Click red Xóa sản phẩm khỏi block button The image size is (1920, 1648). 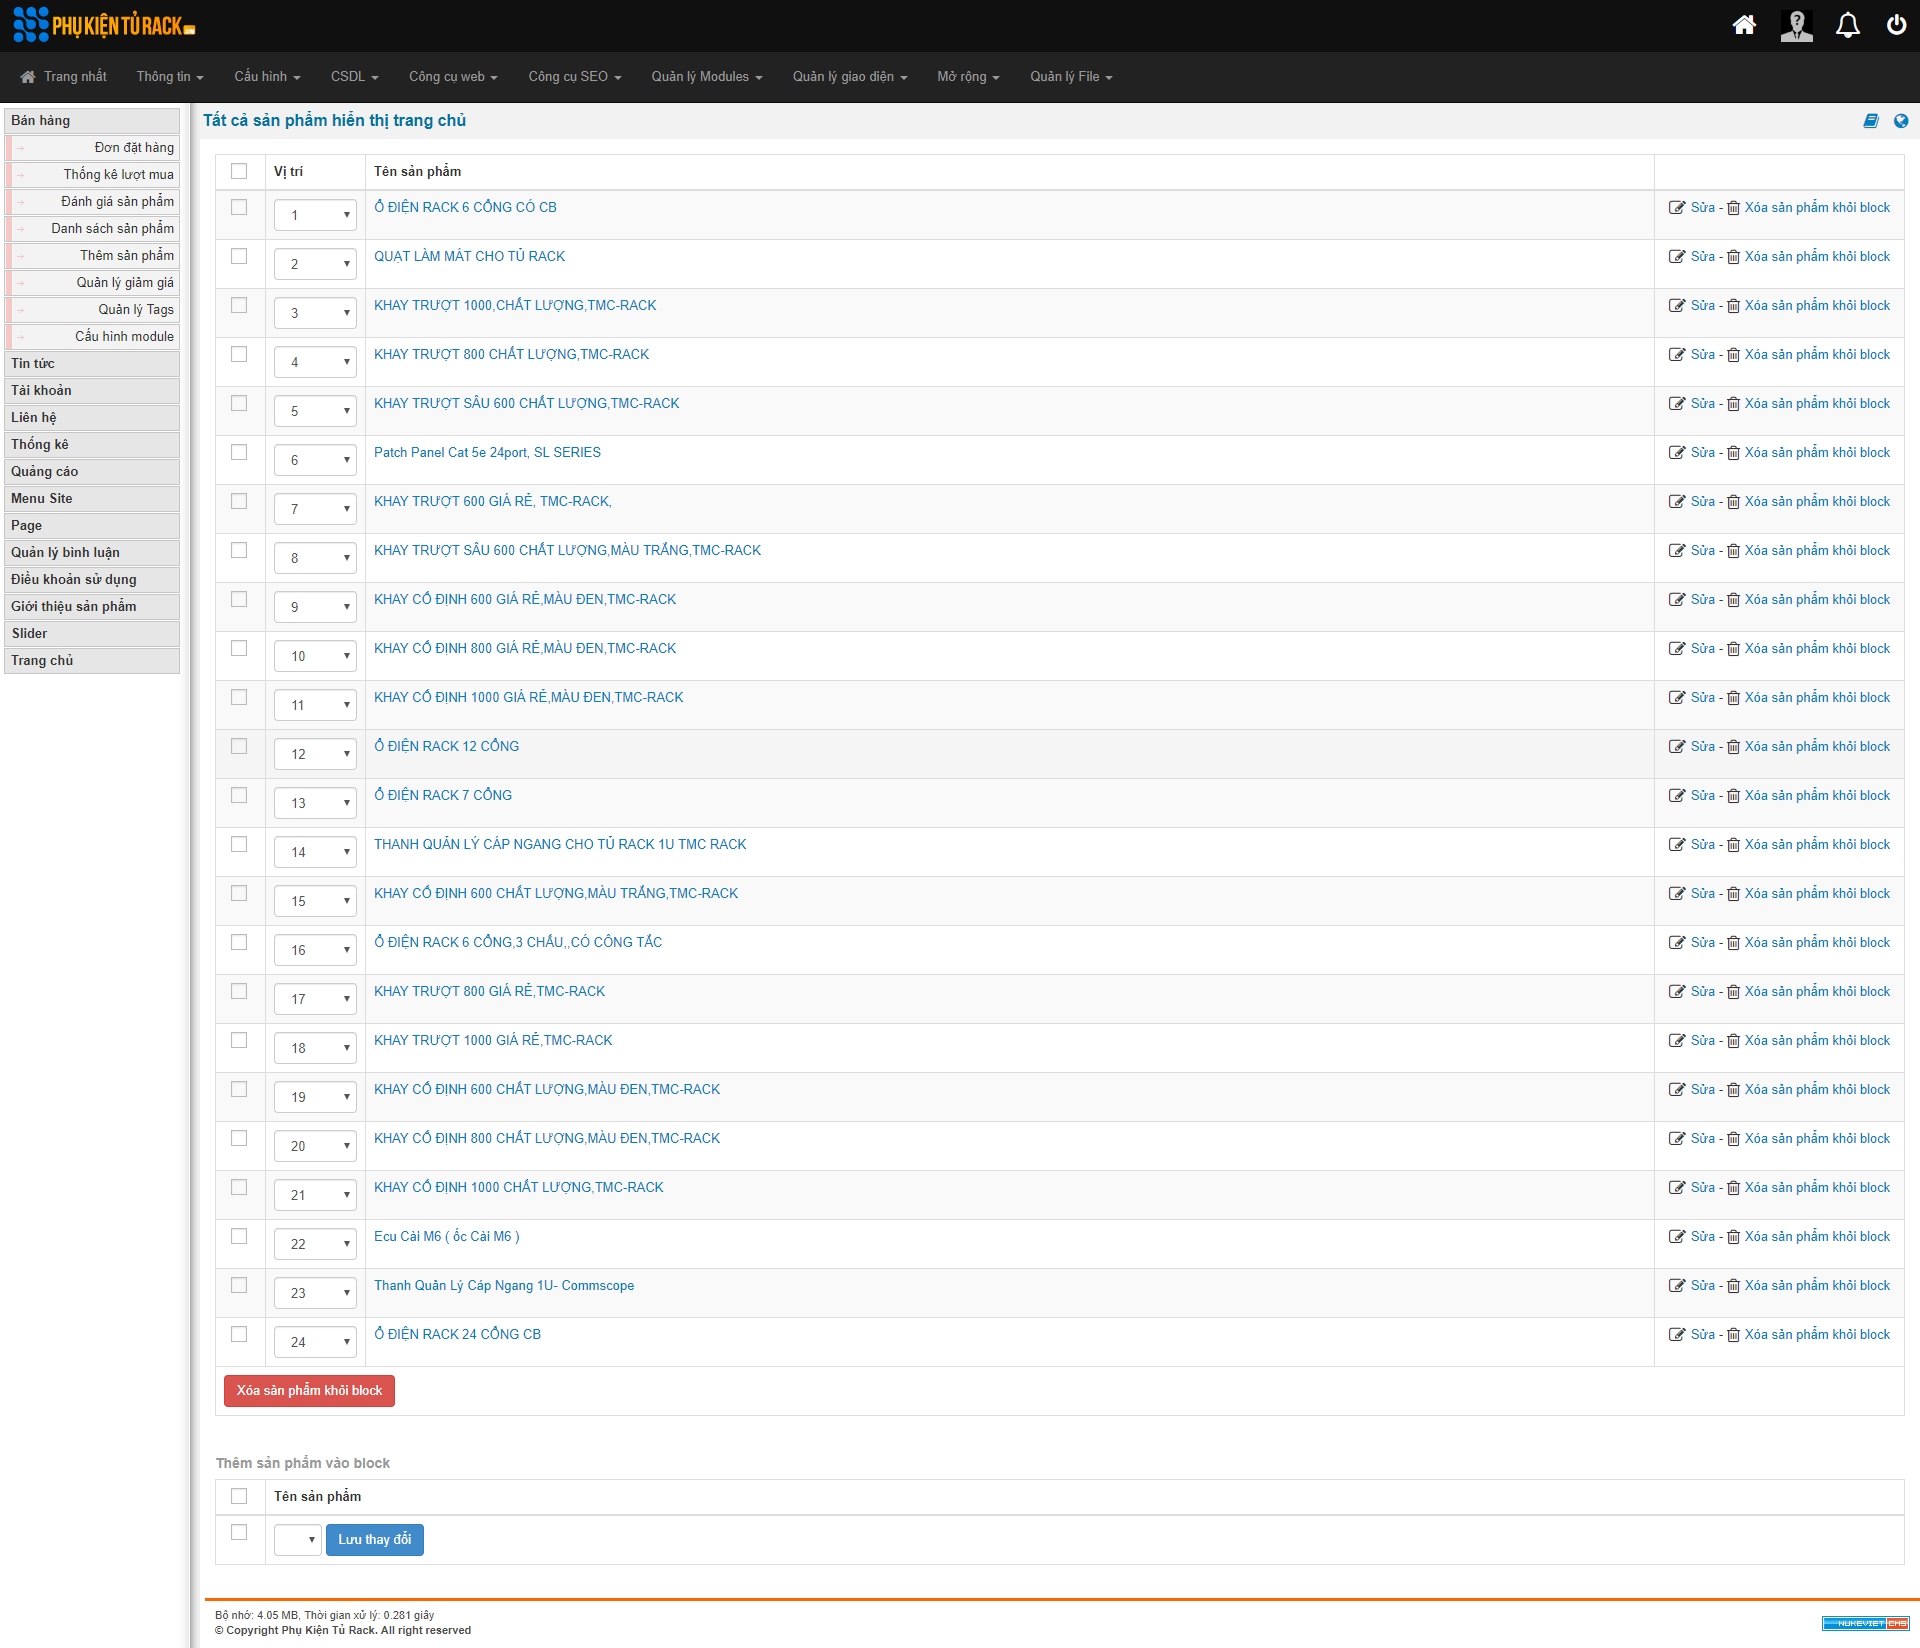(309, 1391)
